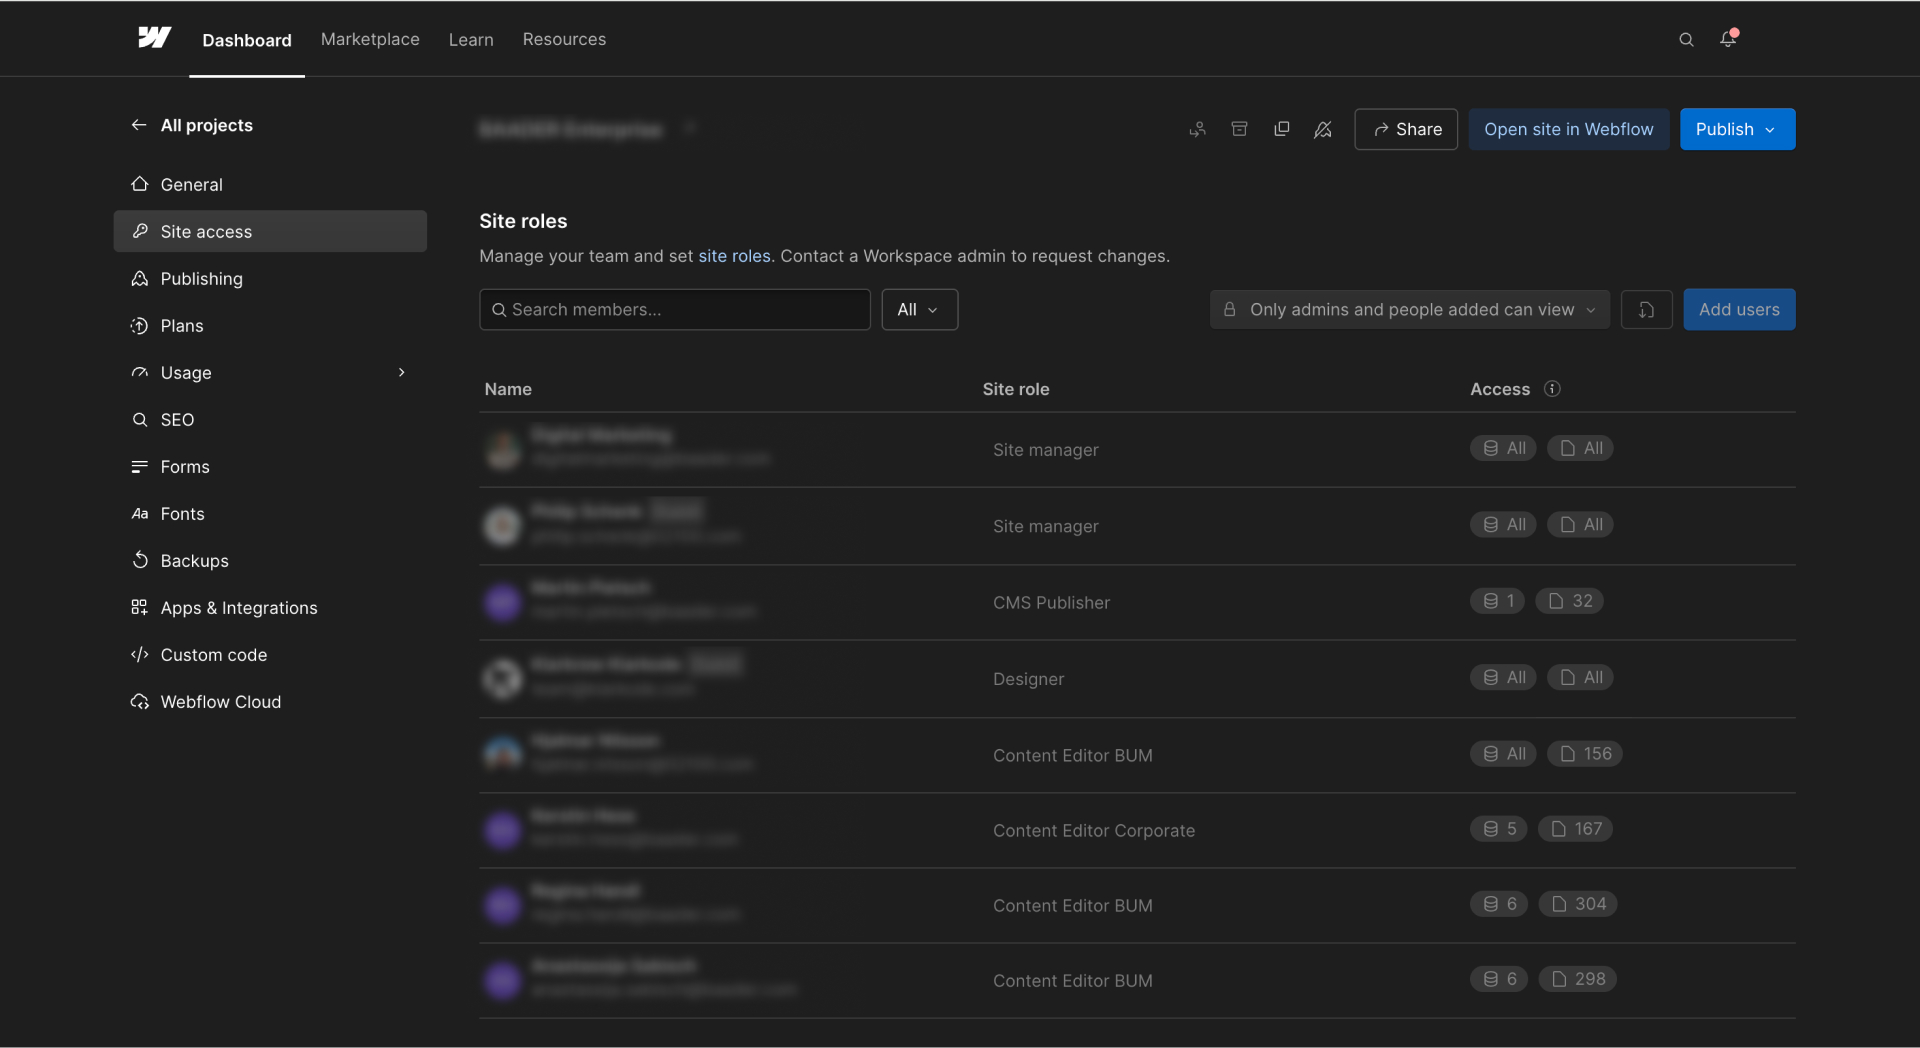Switch to the Marketplace tab
Image resolution: width=1920 pixels, height=1048 pixels.
click(370, 39)
